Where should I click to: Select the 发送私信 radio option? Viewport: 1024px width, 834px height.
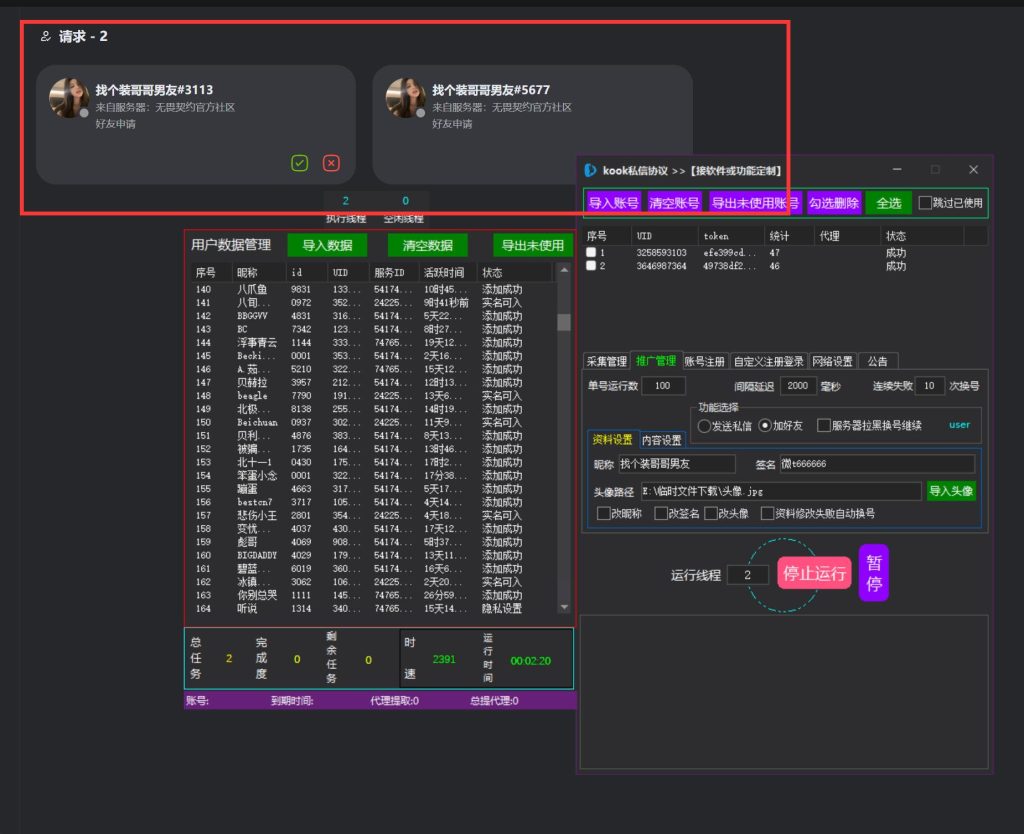[x=704, y=425]
